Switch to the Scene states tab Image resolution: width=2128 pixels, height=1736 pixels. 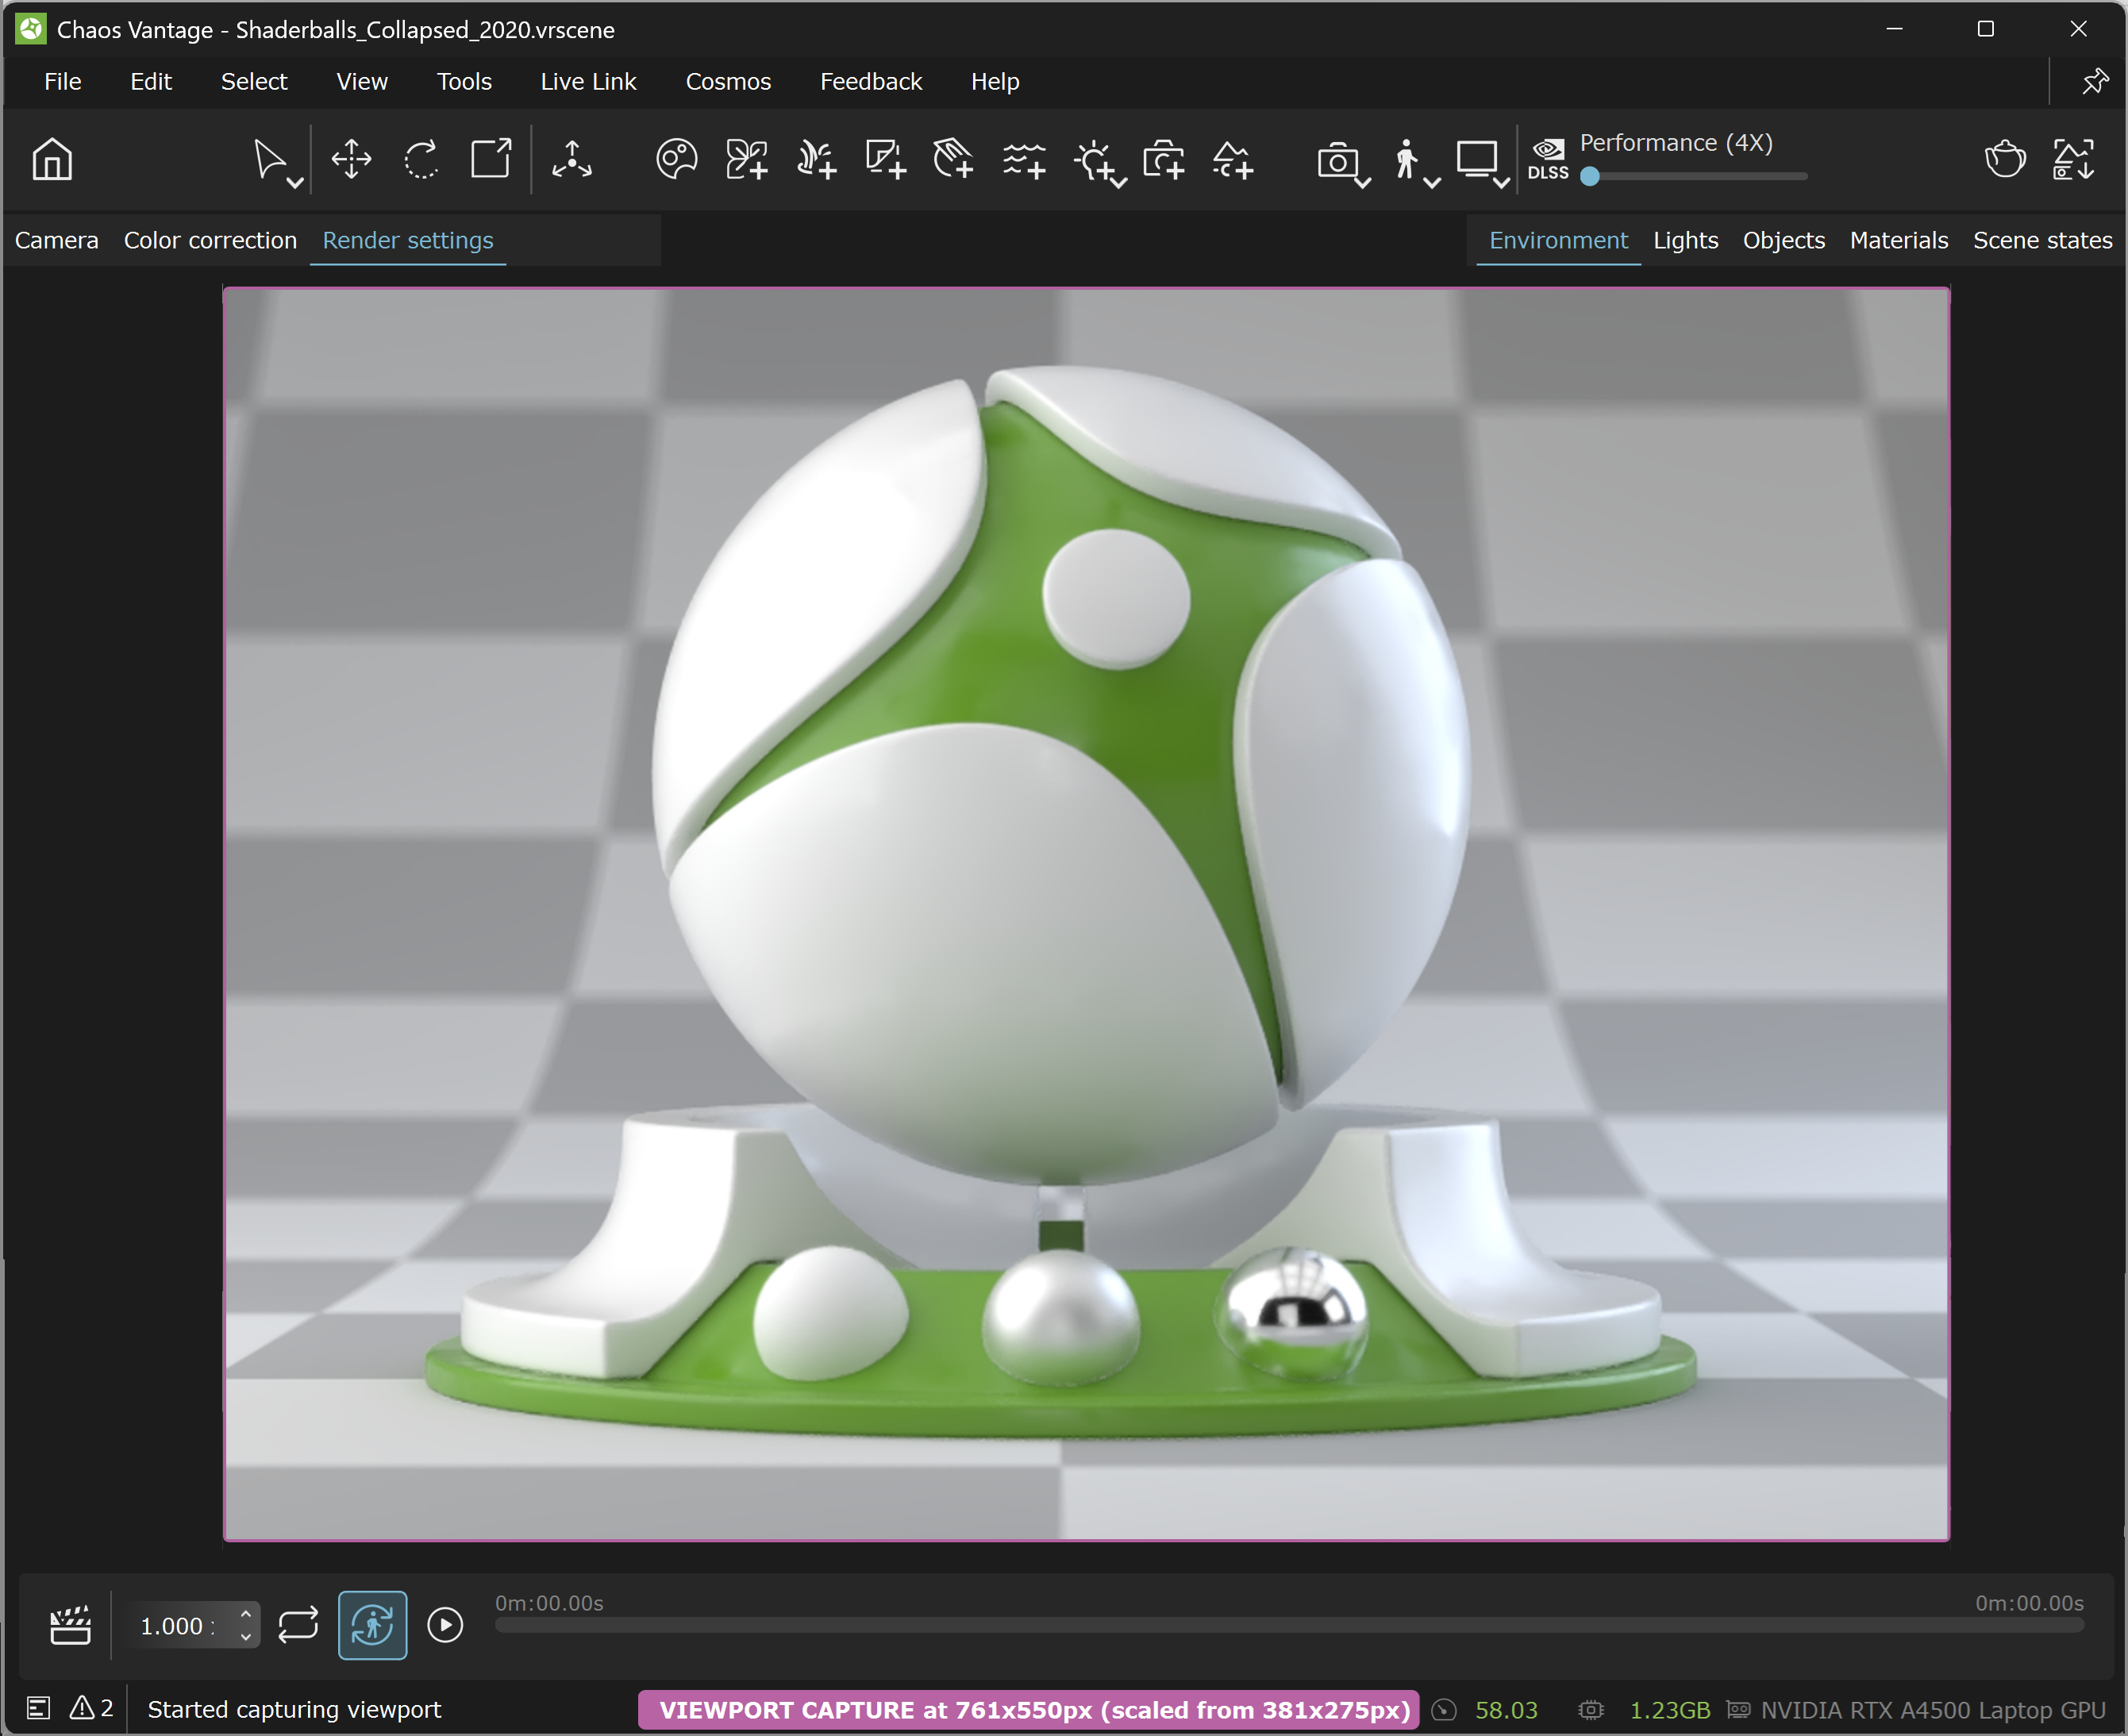(x=2042, y=240)
